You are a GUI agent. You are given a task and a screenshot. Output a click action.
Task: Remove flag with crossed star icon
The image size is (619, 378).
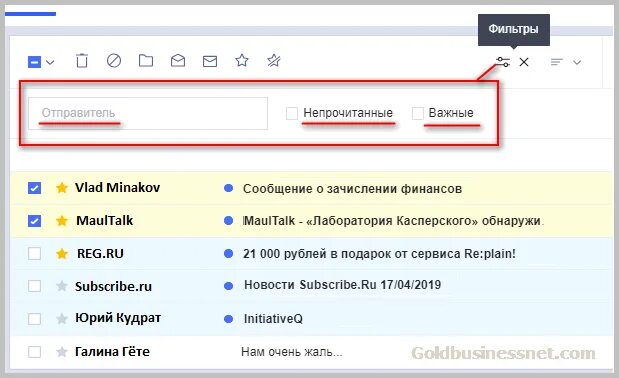coord(274,60)
